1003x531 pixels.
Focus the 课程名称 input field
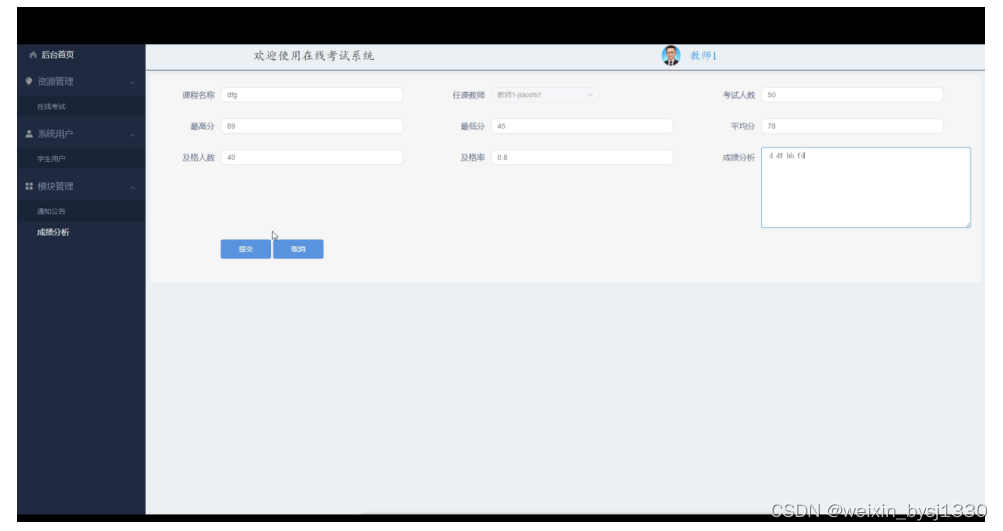coord(312,95)
